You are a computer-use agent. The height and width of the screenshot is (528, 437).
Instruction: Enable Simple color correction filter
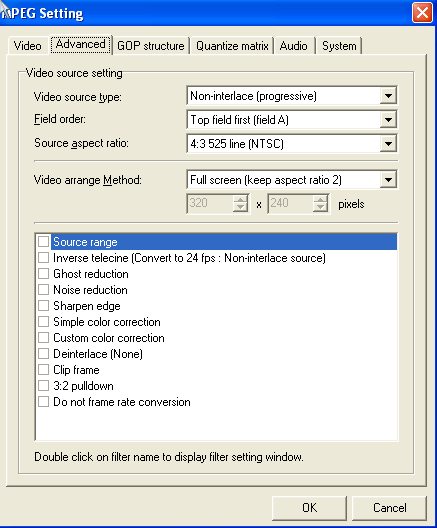(43, 322)
